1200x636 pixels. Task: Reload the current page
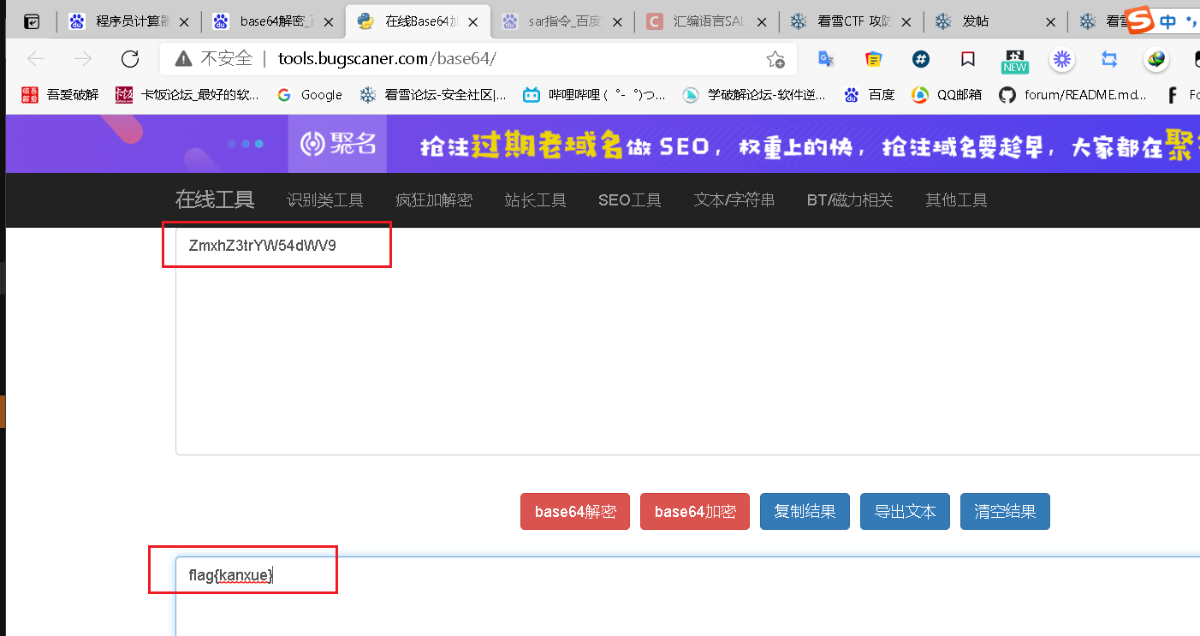tap(130, 59)
